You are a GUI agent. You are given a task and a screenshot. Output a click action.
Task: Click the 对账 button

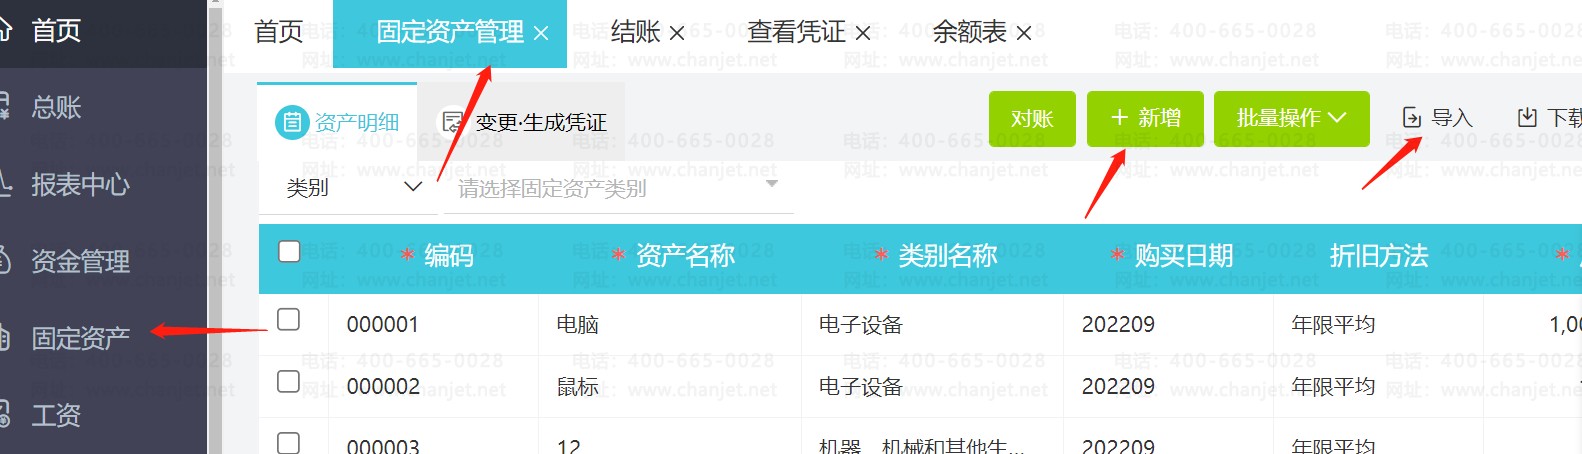coord(1032,118)
